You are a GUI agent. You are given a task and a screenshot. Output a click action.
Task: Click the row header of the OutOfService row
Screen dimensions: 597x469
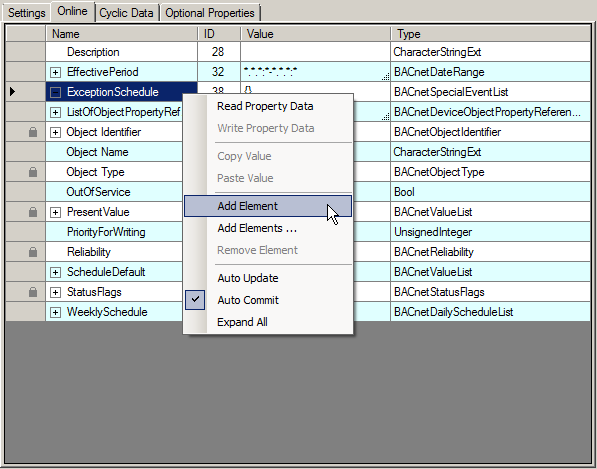[26, 192]
